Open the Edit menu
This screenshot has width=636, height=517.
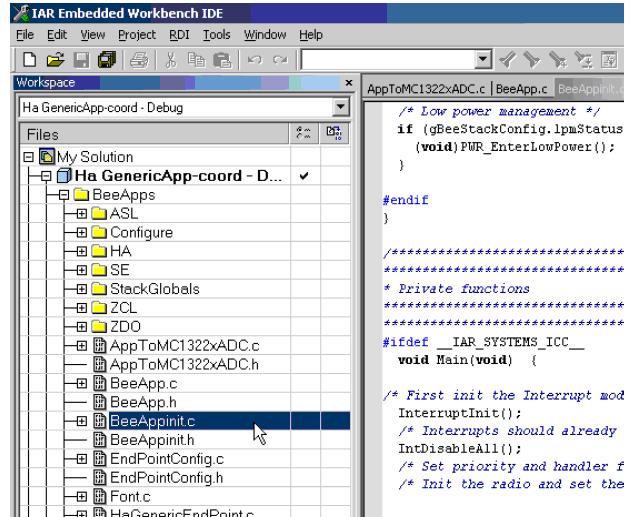click(57, 35)
